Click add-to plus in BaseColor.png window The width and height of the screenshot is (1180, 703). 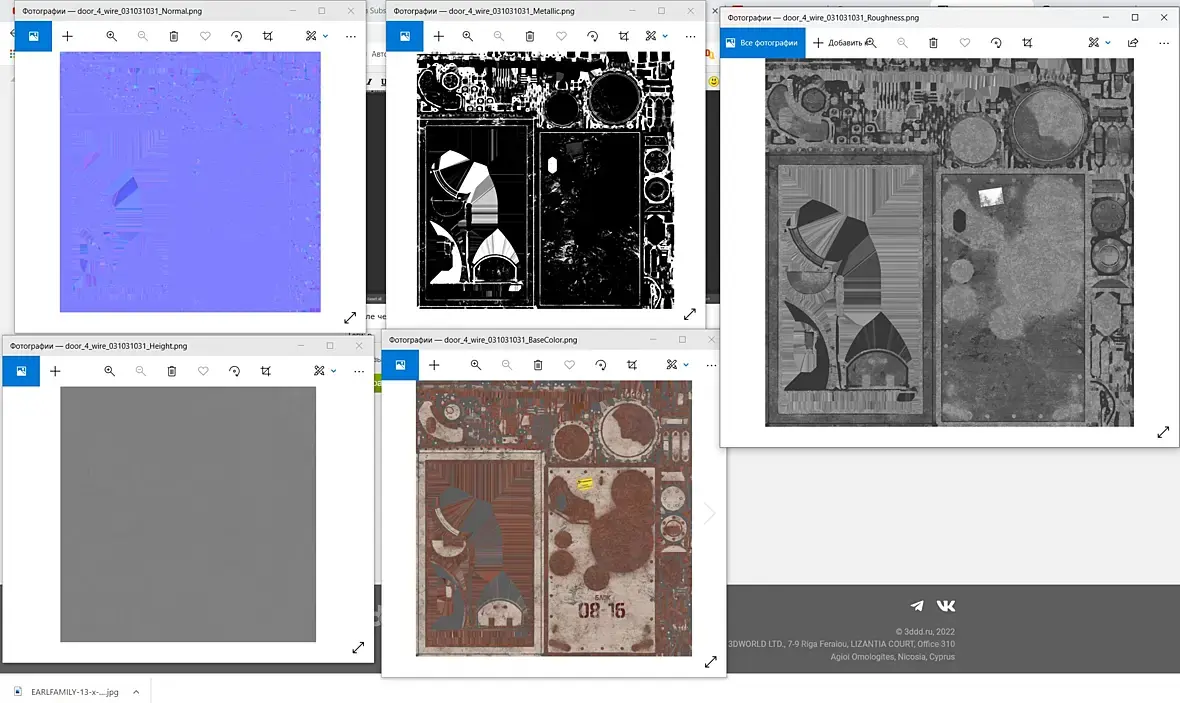tap(434, 365)
